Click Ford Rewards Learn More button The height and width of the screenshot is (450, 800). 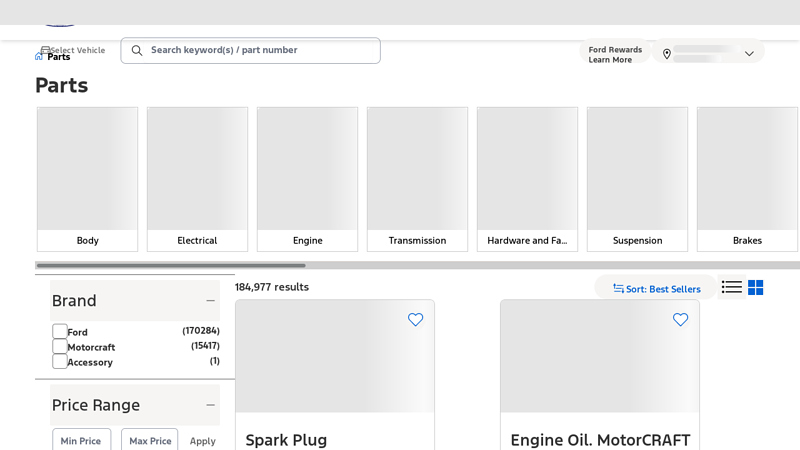tap(615, 54)
